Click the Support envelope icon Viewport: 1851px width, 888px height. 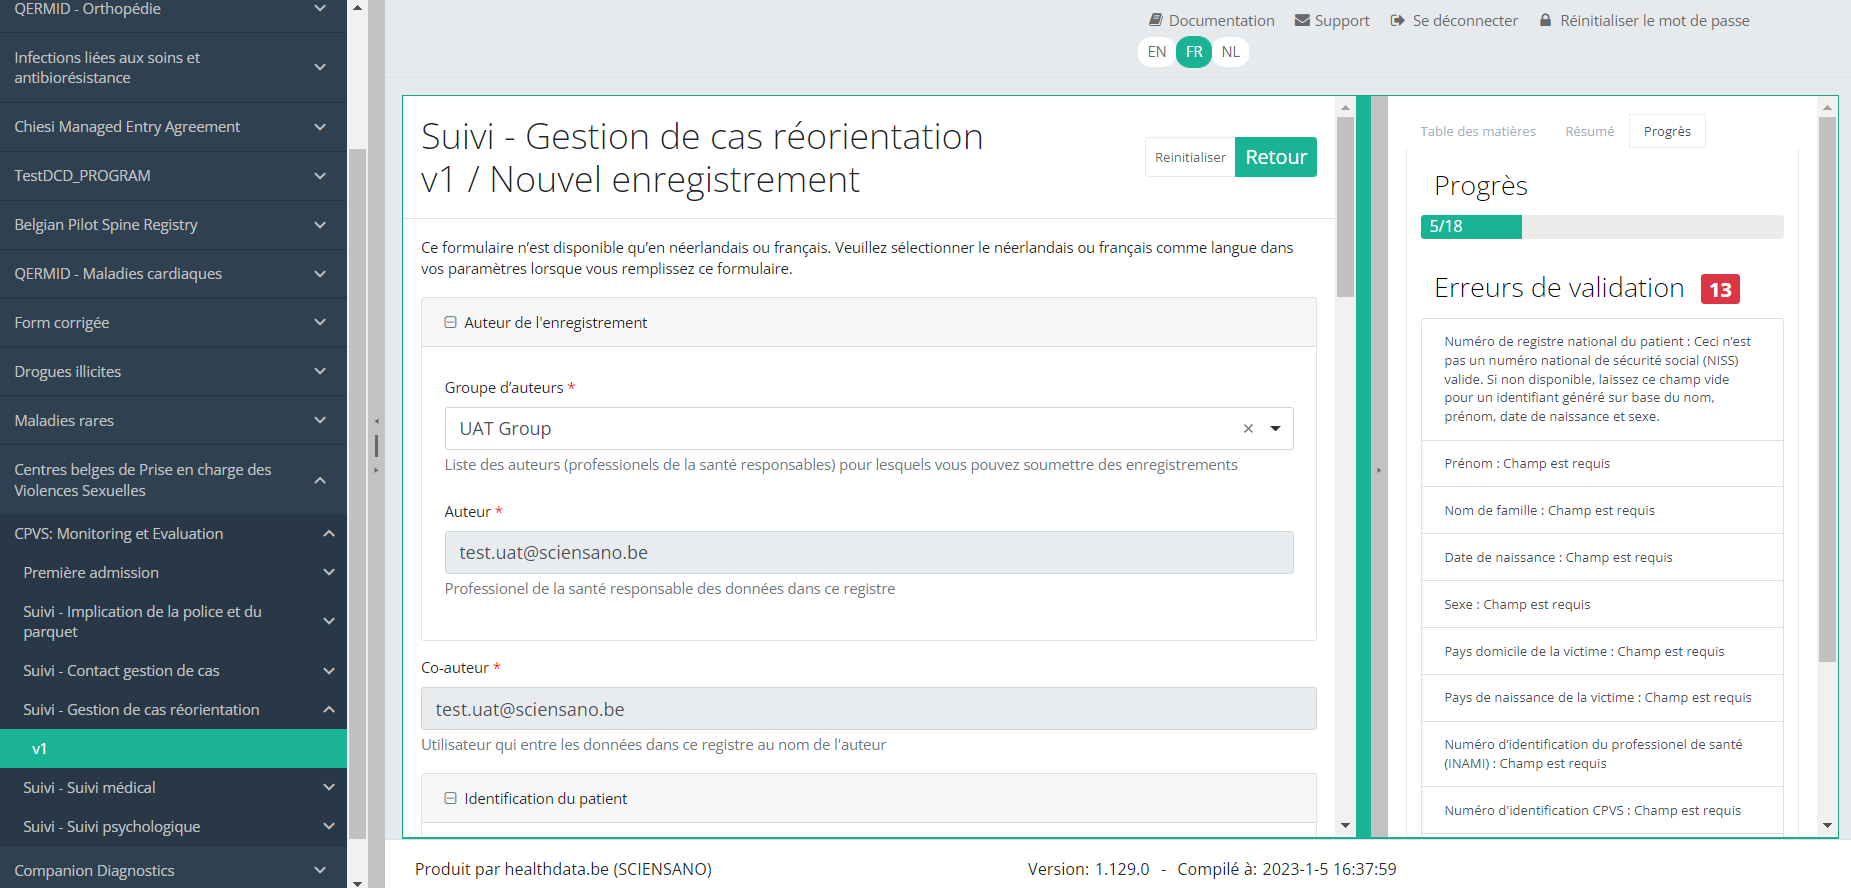point(1302,20)
